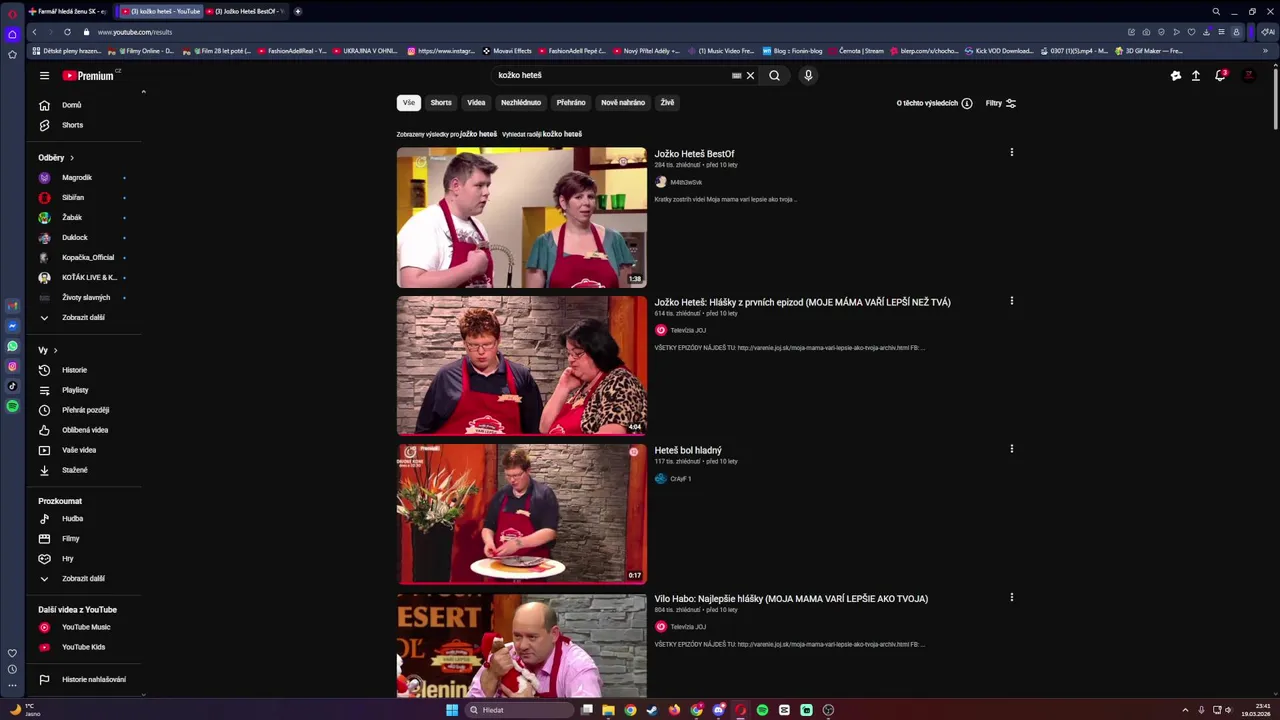Open the account avatar menu
The height and width of the screenshot is (720, 1280).
[1248, 75]
